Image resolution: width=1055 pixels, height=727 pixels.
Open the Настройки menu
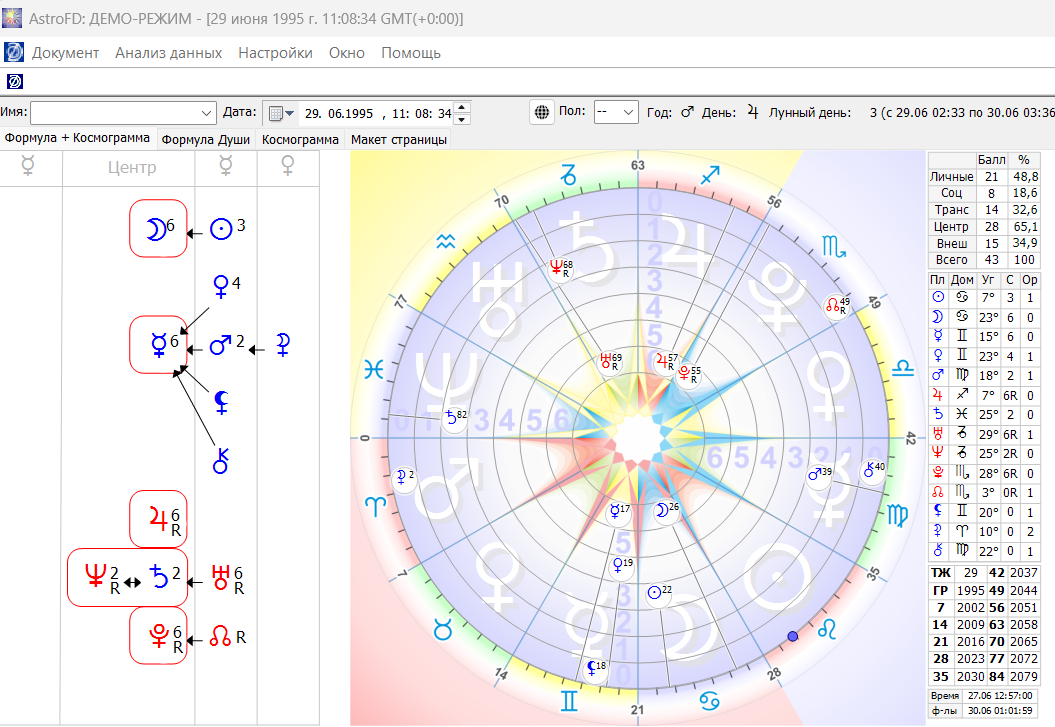pos(275,53)
